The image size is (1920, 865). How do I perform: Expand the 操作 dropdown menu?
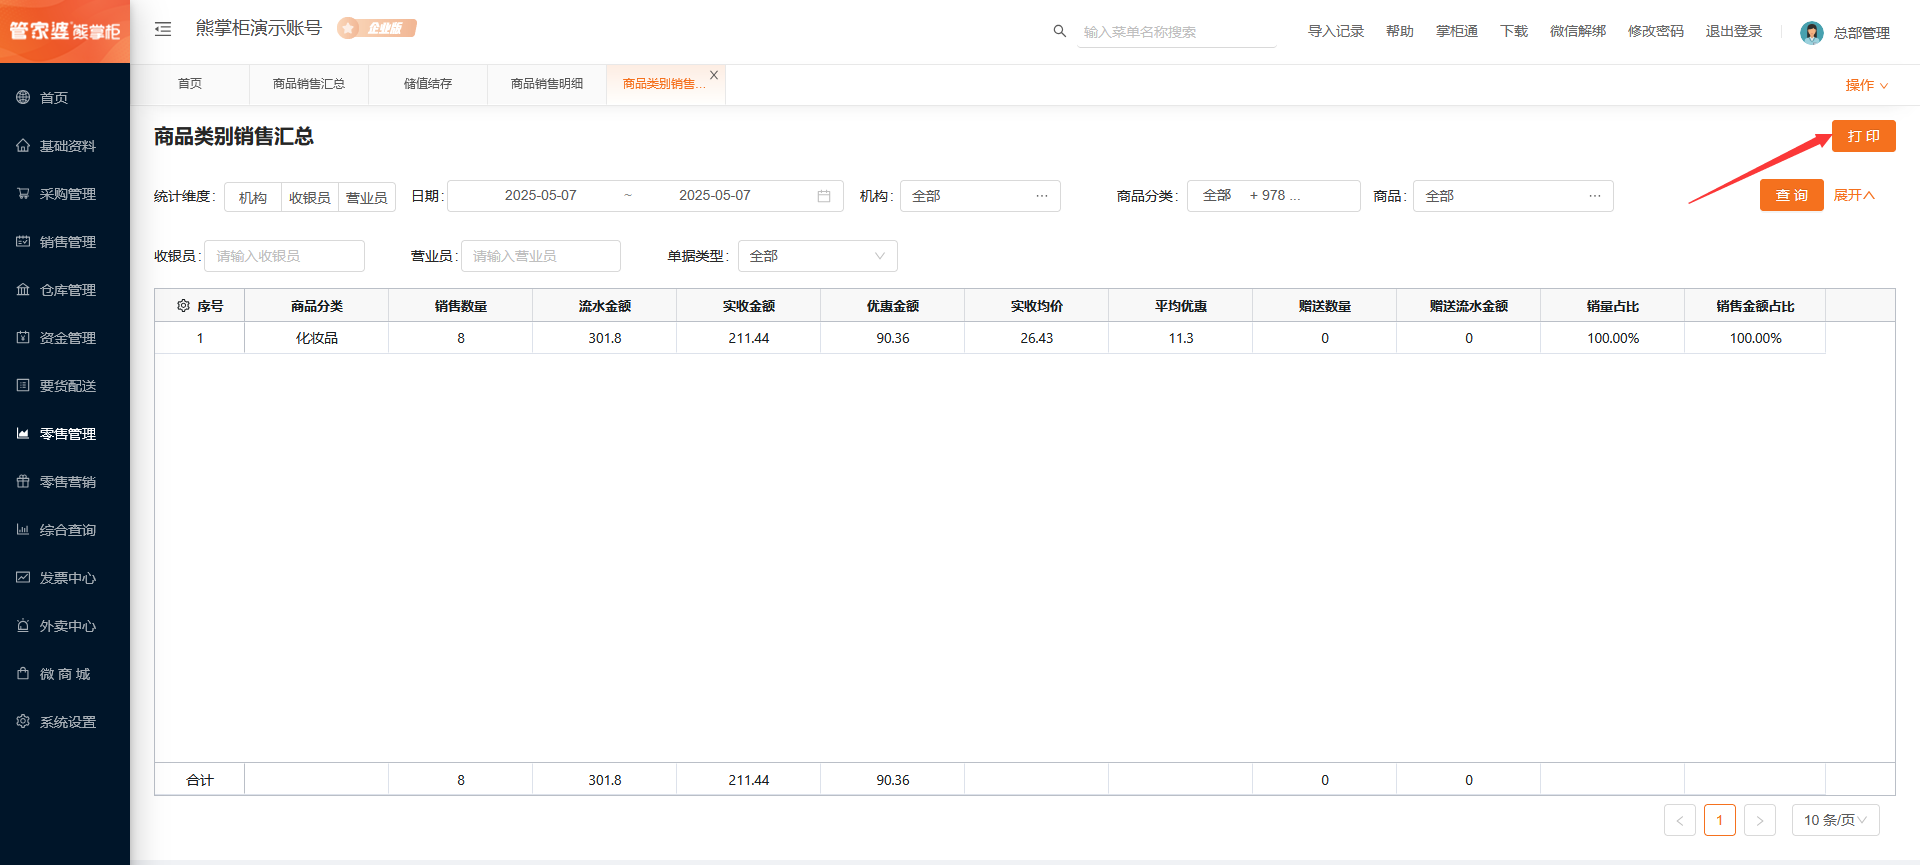click(1866, 85)
